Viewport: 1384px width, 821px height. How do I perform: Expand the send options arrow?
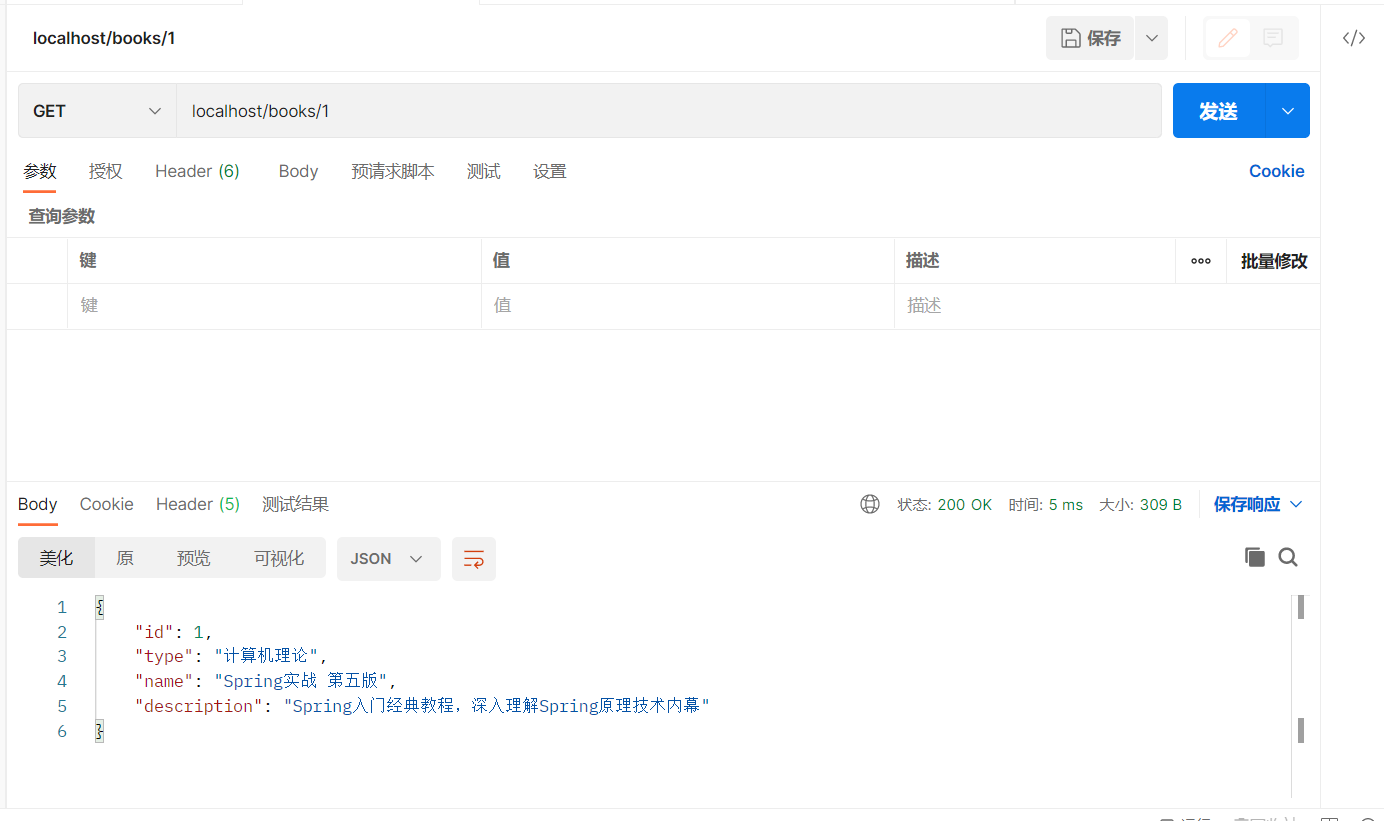pos(1288,111)
